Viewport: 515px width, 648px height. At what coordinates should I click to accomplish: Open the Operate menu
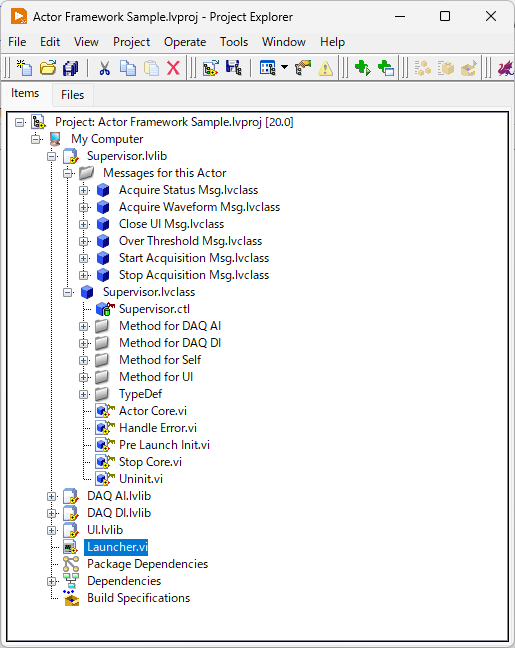tap(185, 42)
